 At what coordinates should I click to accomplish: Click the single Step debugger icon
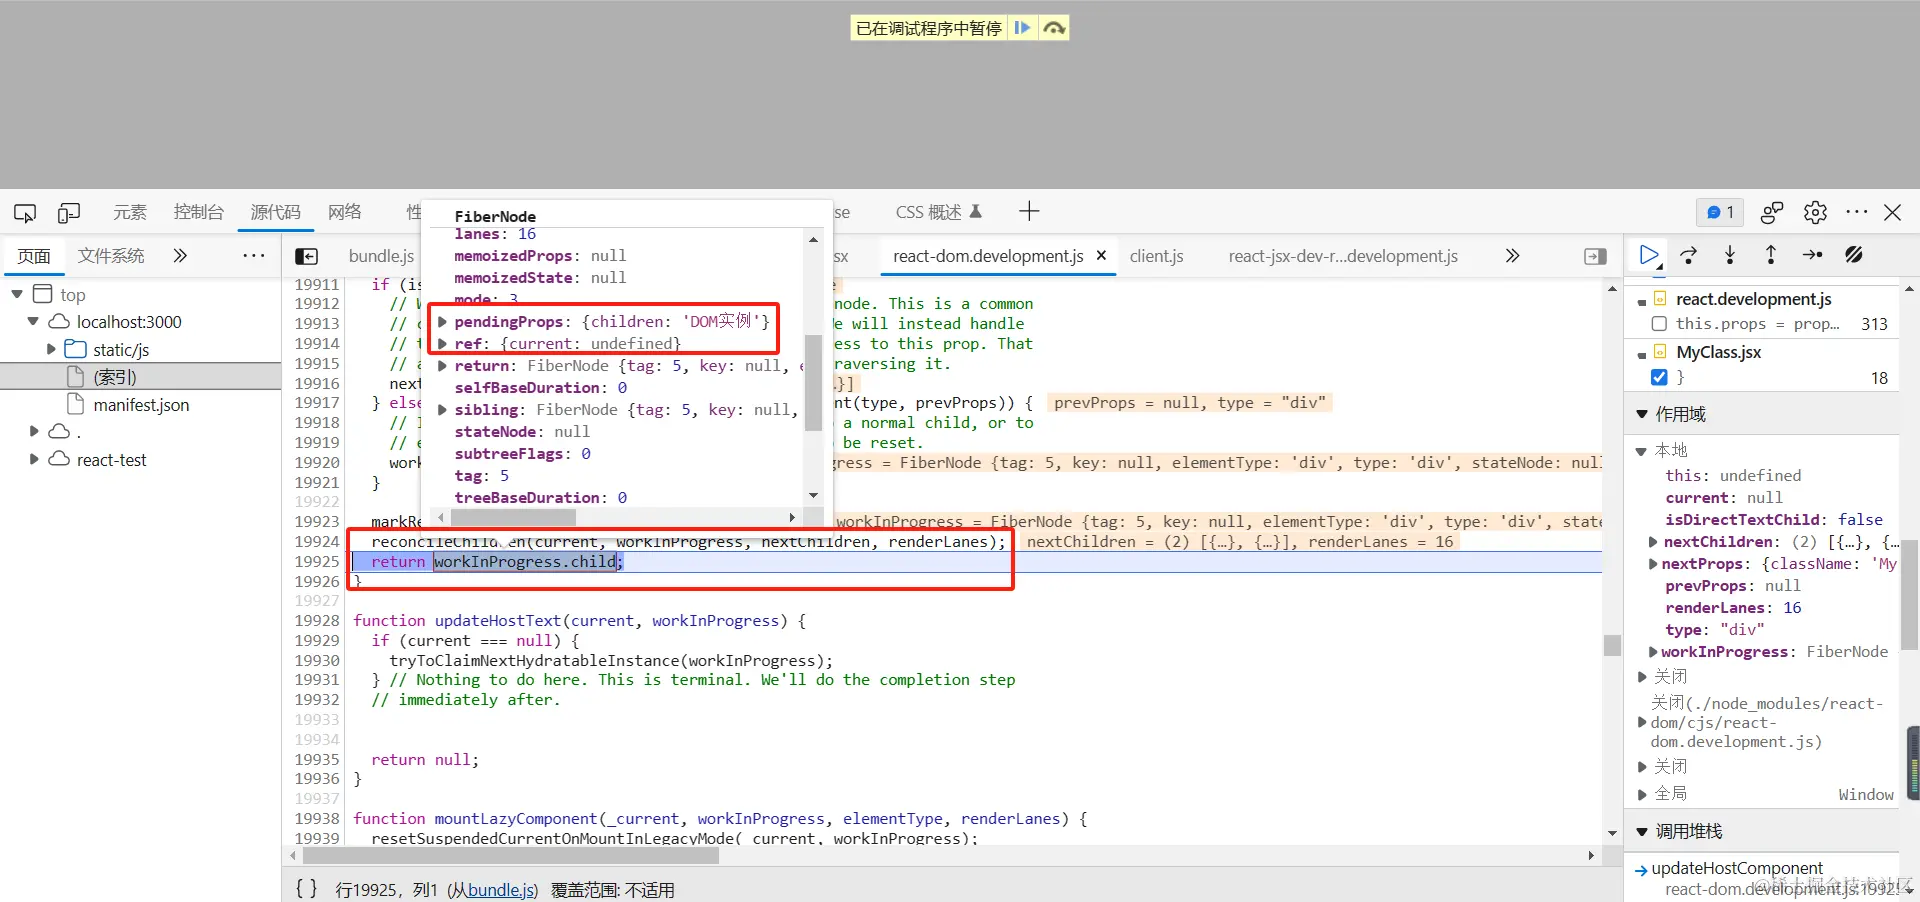1812,256
